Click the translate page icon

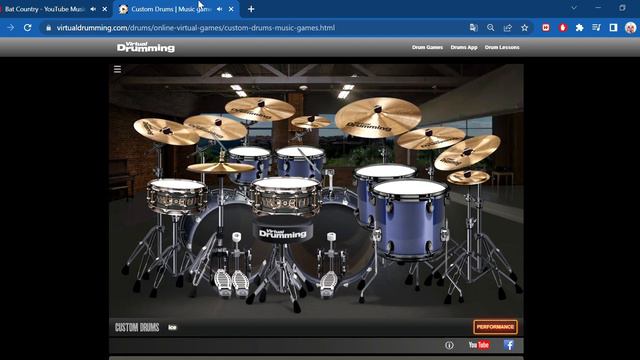[x=473, y=28]
